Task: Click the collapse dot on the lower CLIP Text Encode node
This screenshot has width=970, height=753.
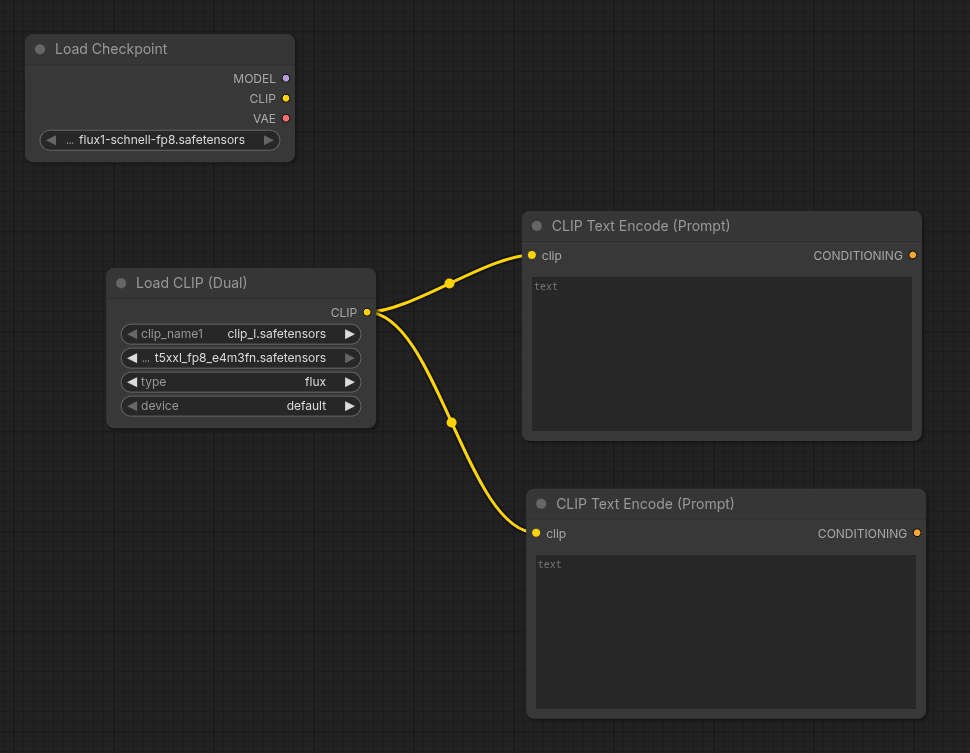Action: tap(541, 504)
